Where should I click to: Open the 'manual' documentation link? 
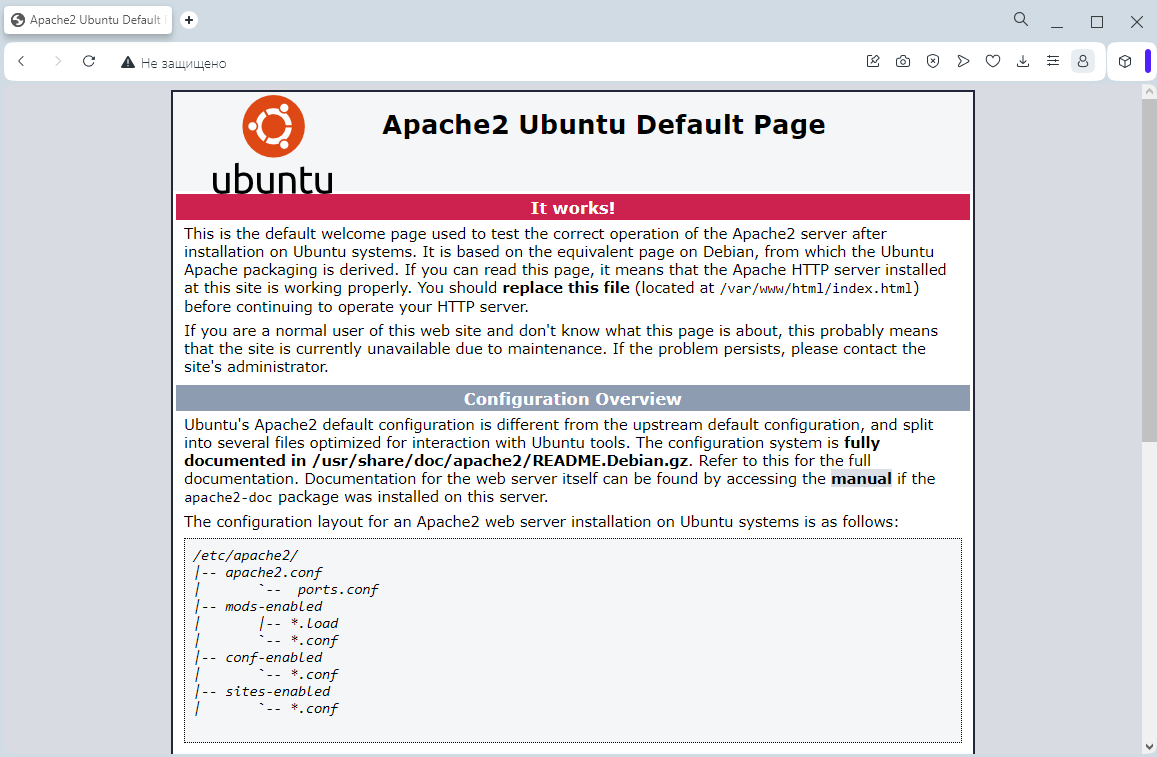pyautogui.click(x=861, y=478)
